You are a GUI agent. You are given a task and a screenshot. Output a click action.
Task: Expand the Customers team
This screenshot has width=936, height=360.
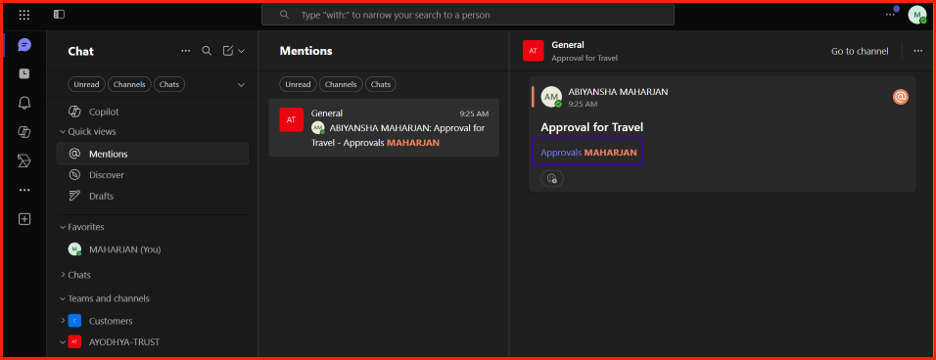point(63,321)
